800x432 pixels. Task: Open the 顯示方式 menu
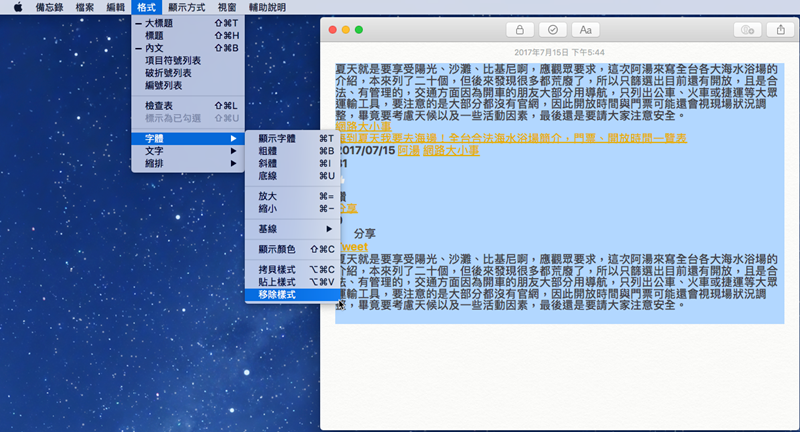click(x=187, y=7)
